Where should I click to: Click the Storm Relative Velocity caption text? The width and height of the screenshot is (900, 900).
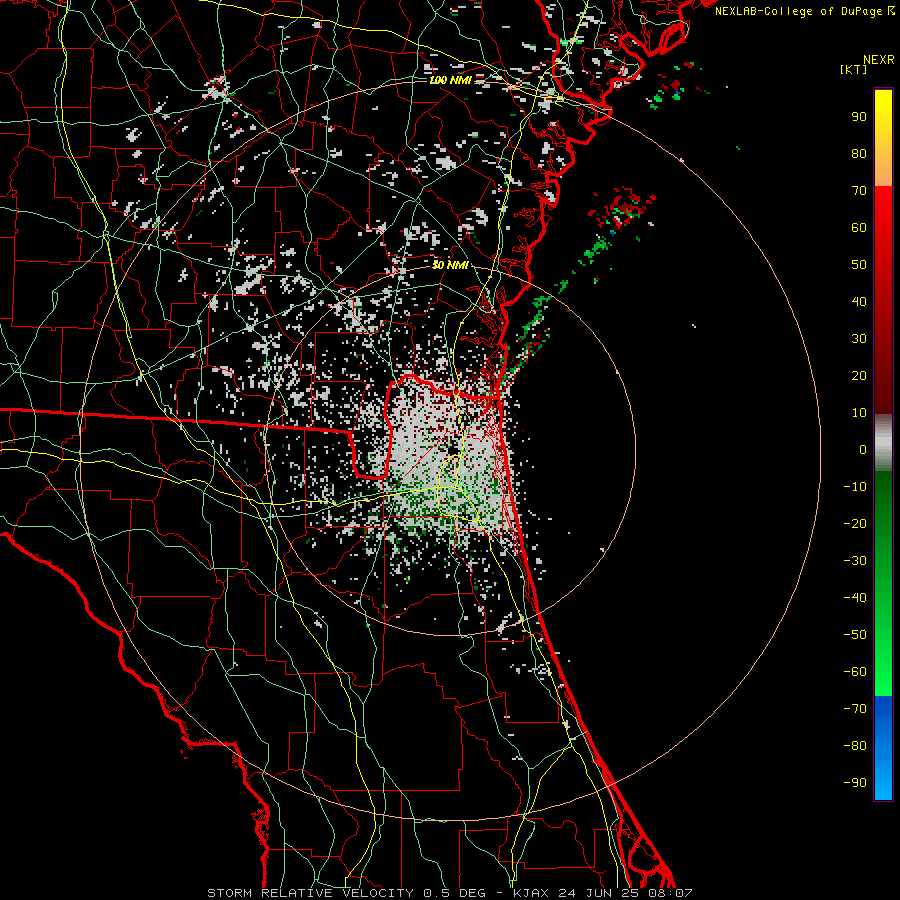(x=450, y=893)
